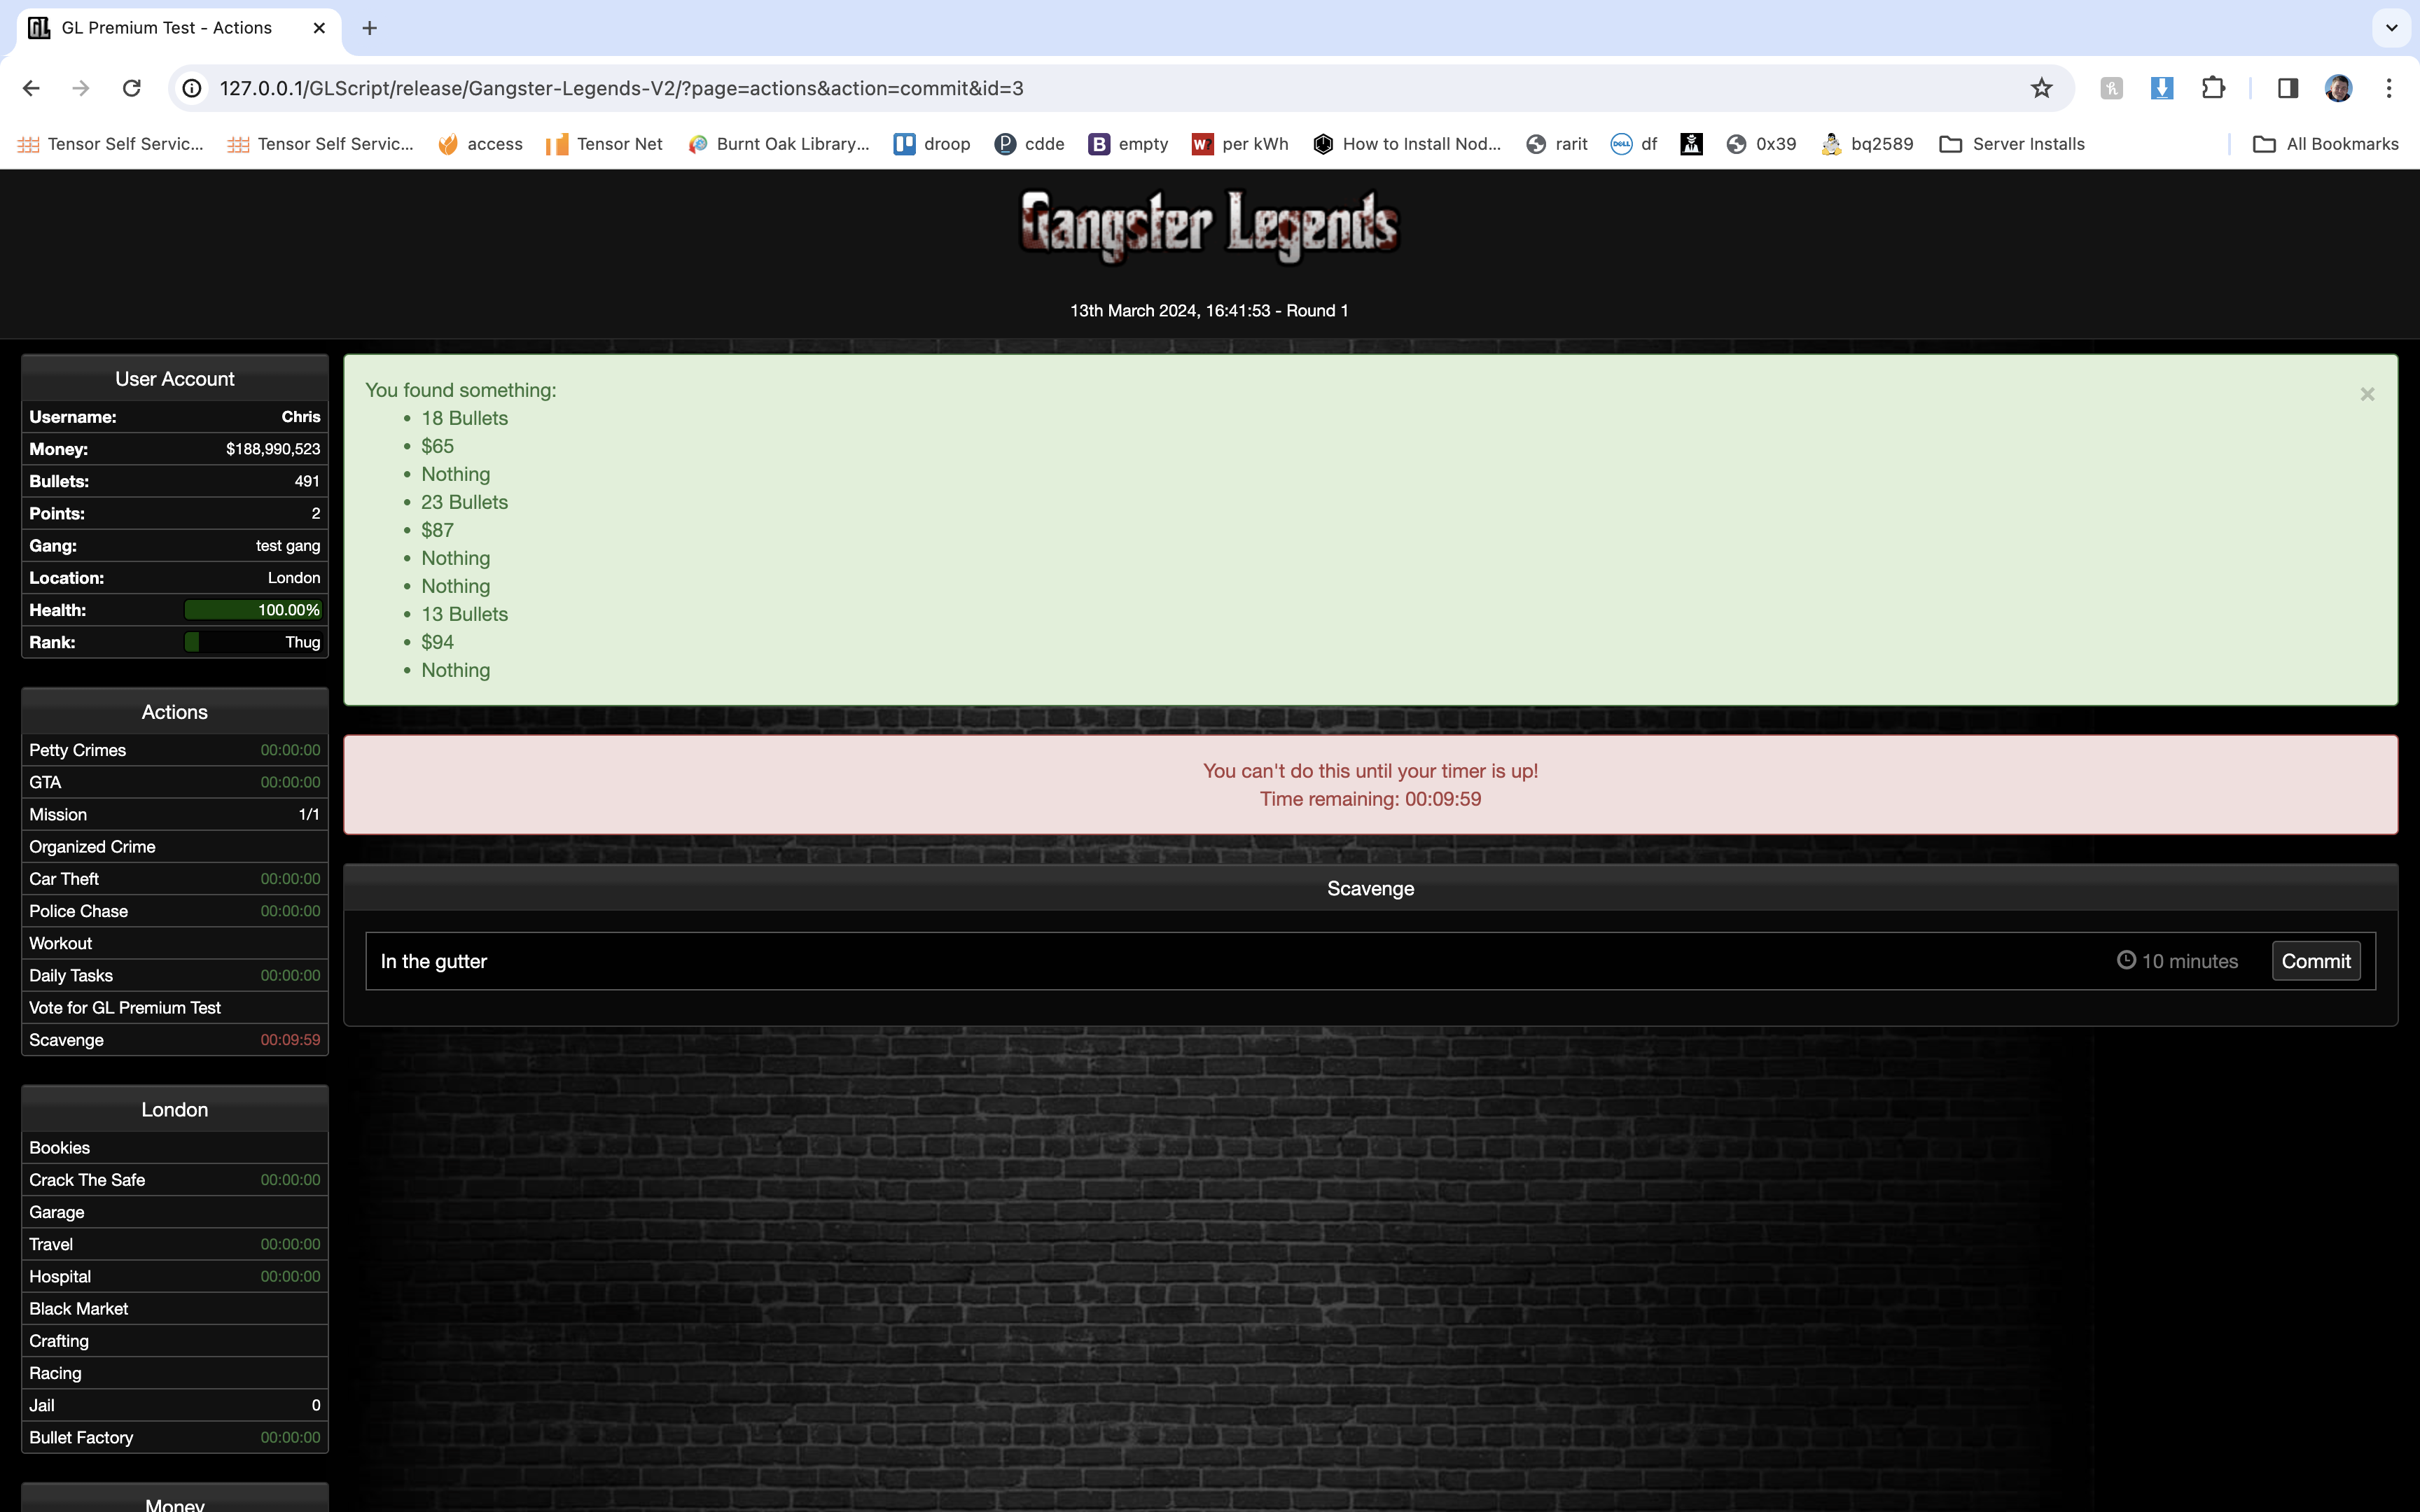Dismiss the 'You found something' alert
This screenshot has height=1512, width=2420.
point(2367,394)
